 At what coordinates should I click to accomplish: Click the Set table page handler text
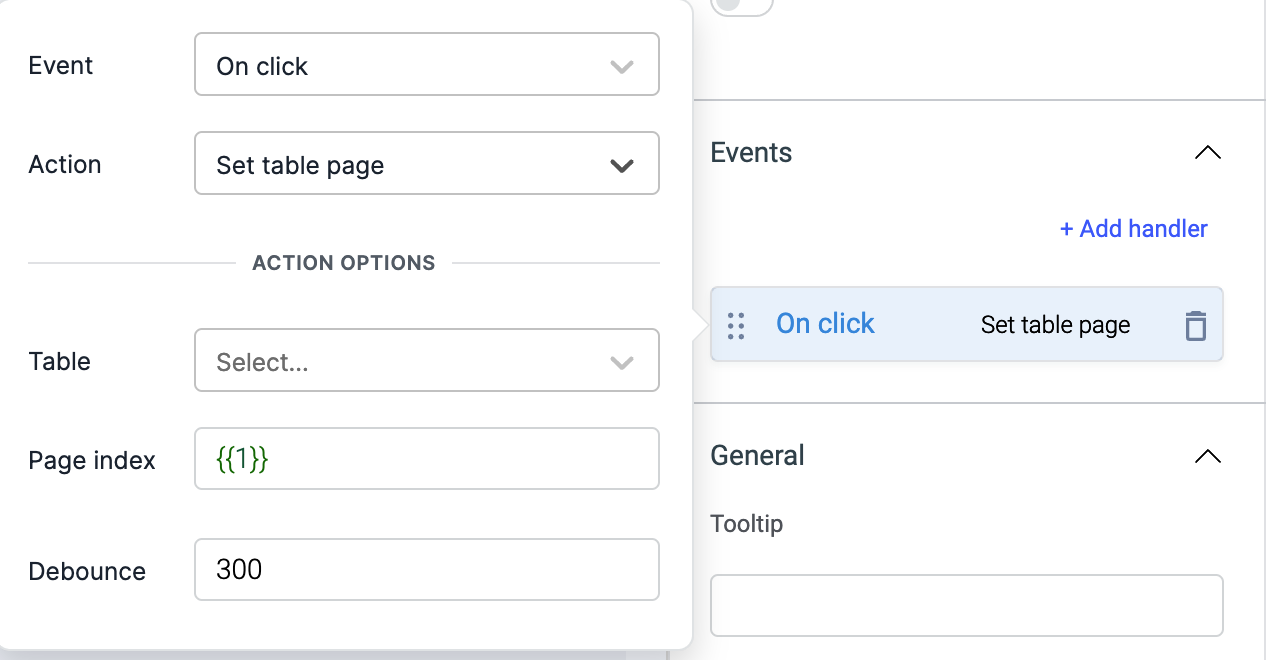[1055, 325]
